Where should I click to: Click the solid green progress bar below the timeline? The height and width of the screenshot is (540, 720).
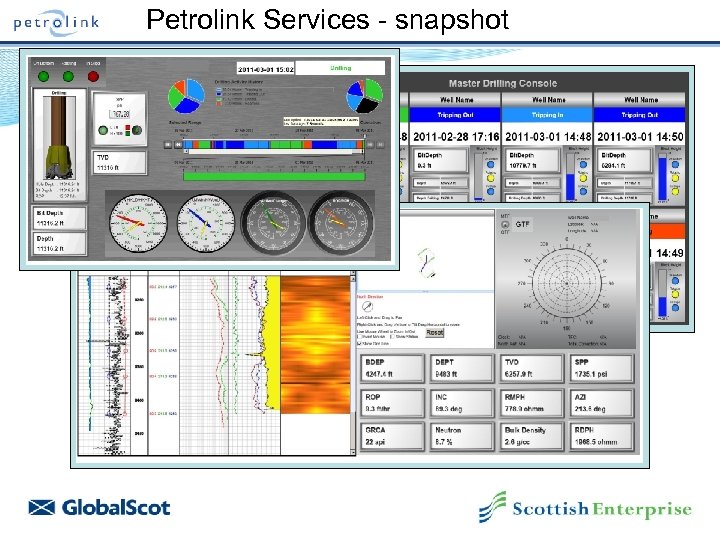pos(274,176)
